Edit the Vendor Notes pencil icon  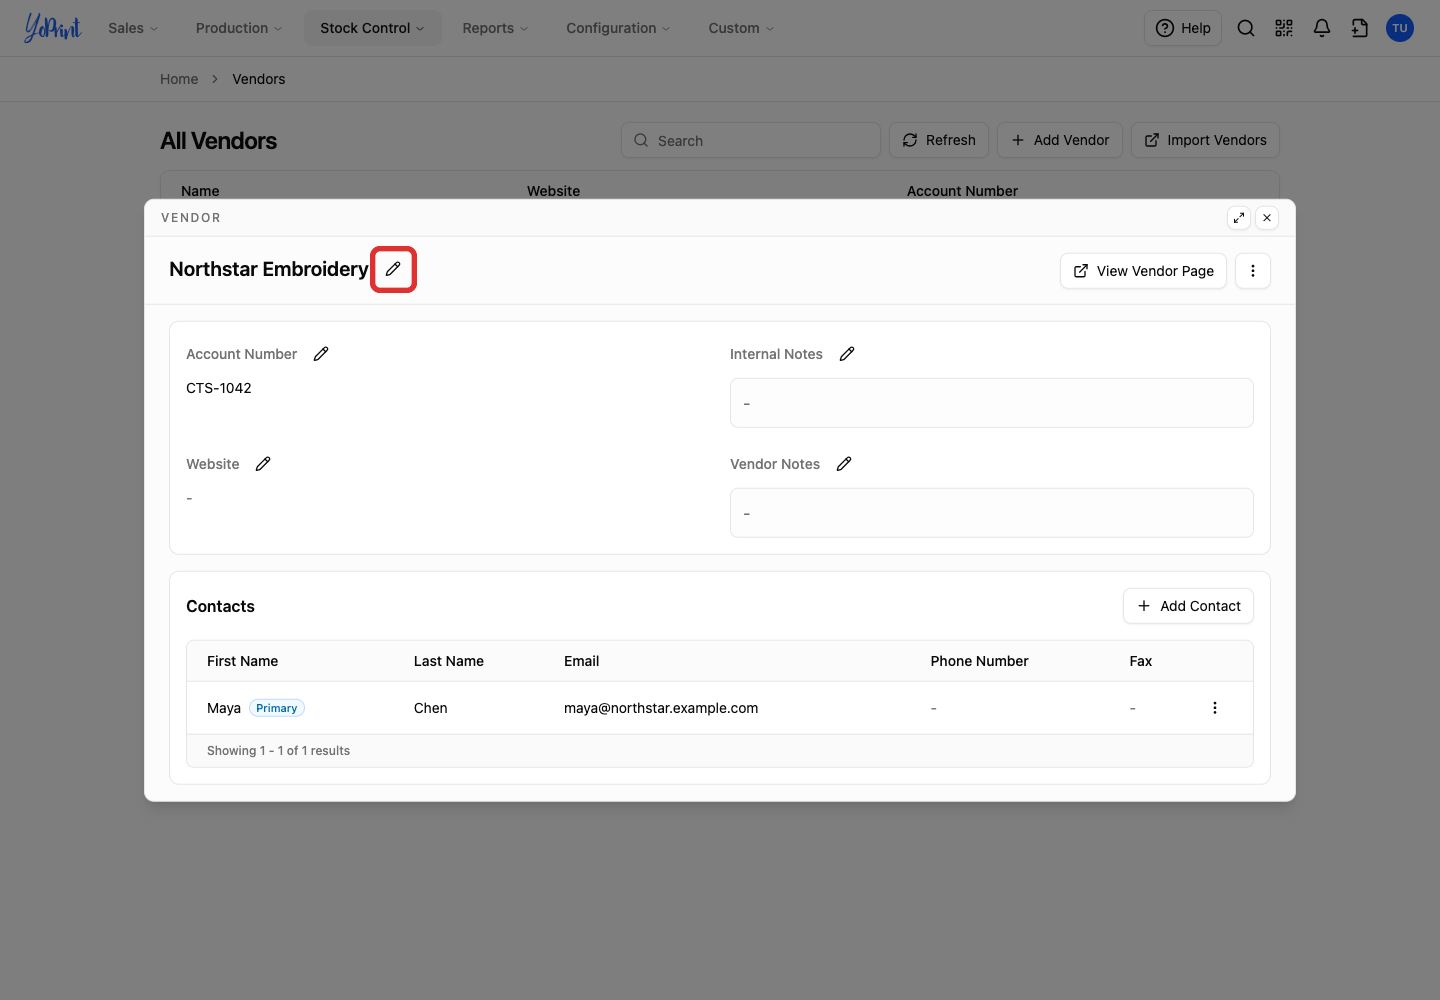click(x=844, y=464)
